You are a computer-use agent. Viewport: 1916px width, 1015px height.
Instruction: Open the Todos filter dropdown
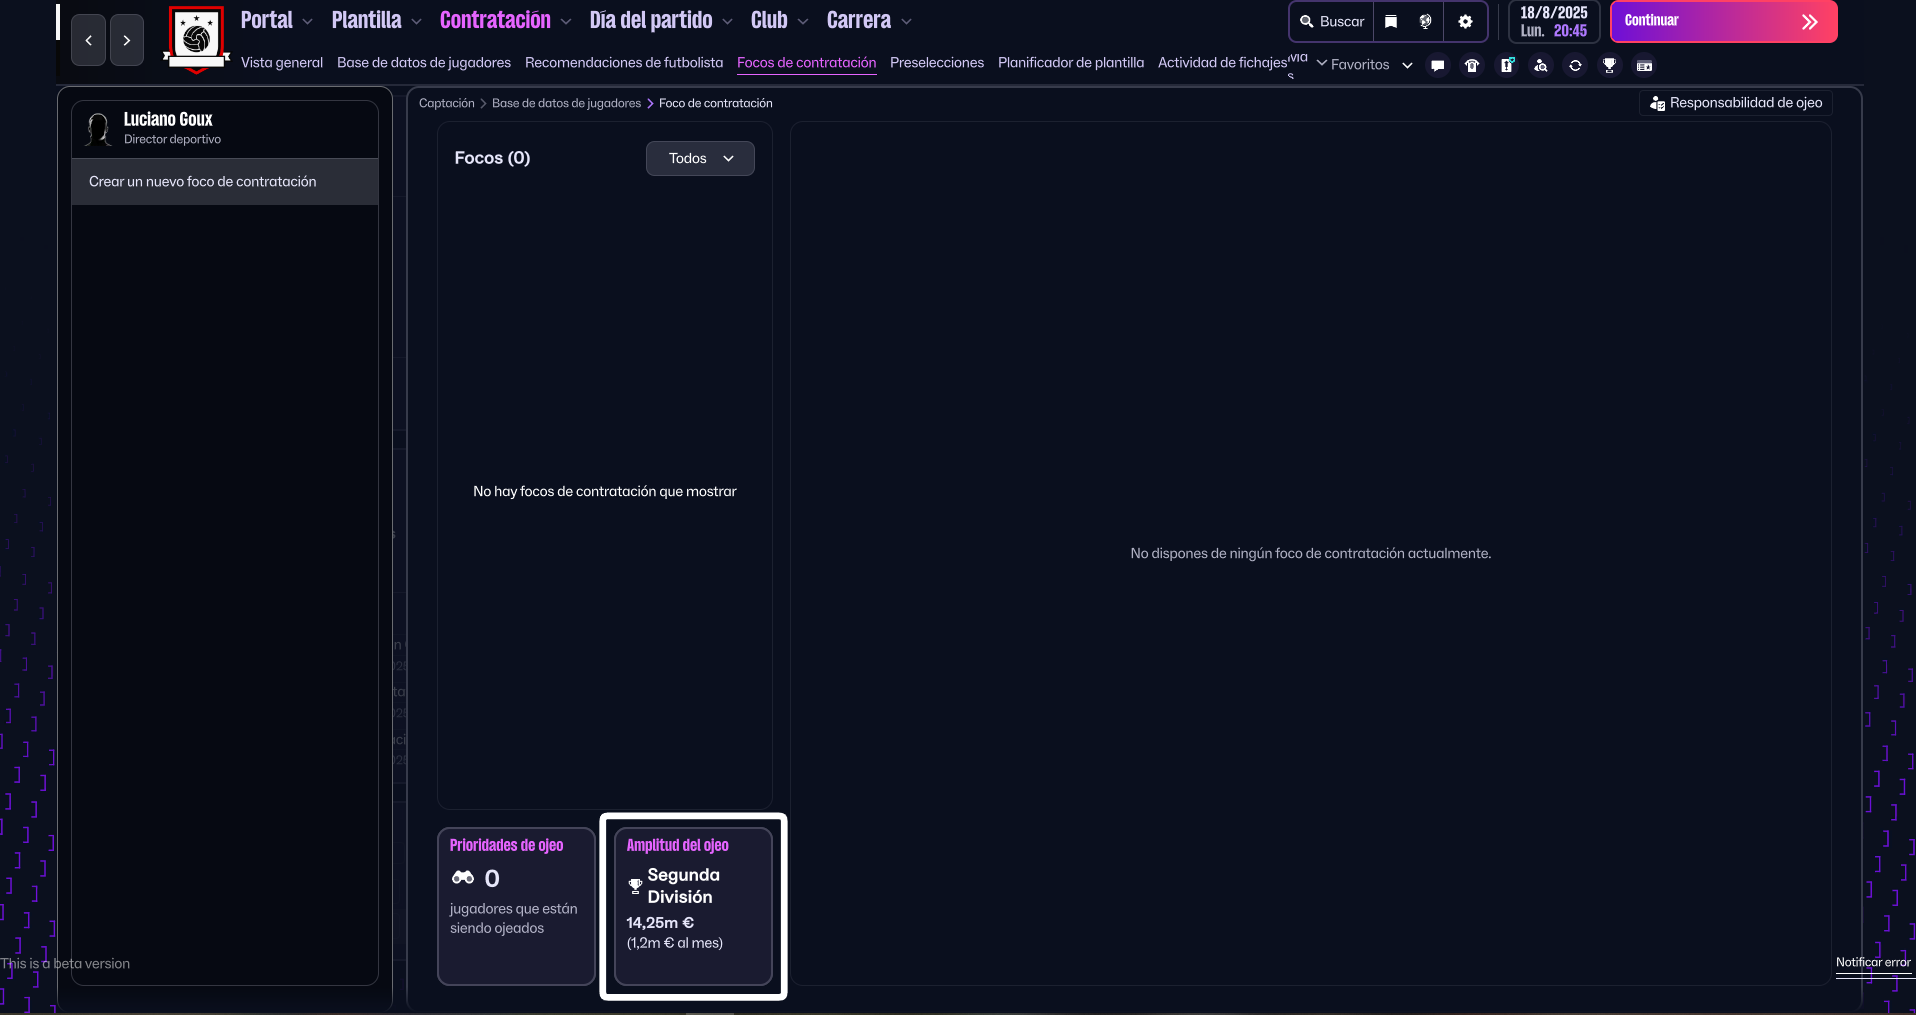click(x=700, y=158)
